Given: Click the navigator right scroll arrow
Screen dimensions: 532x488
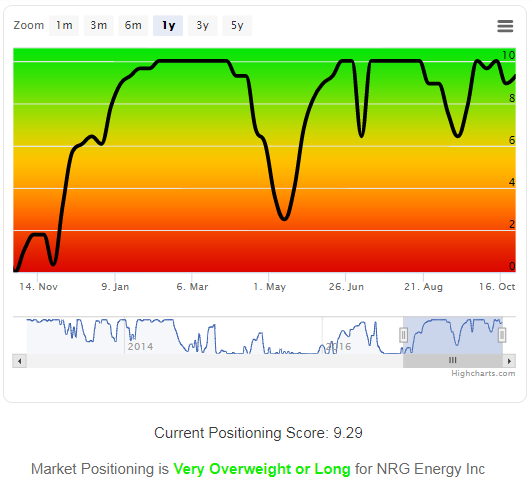Looking at the screenshot, I should tap(509, 361).
